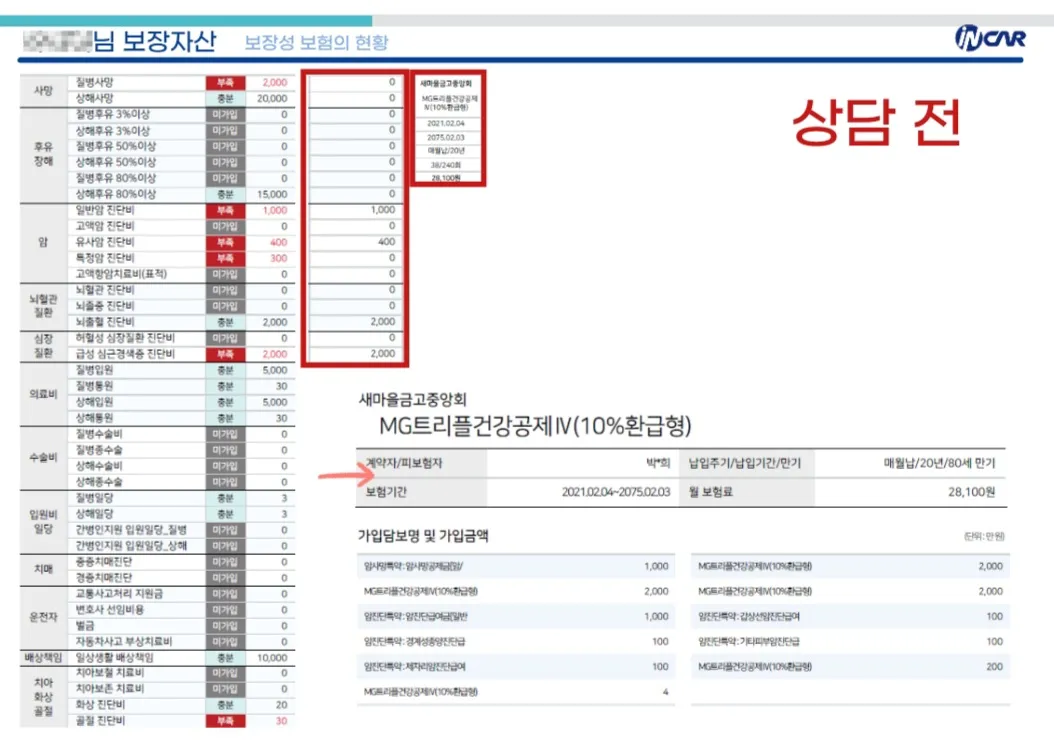
Task: Click the '교통사고처리 지원금' row label
Action: (119, 593)
